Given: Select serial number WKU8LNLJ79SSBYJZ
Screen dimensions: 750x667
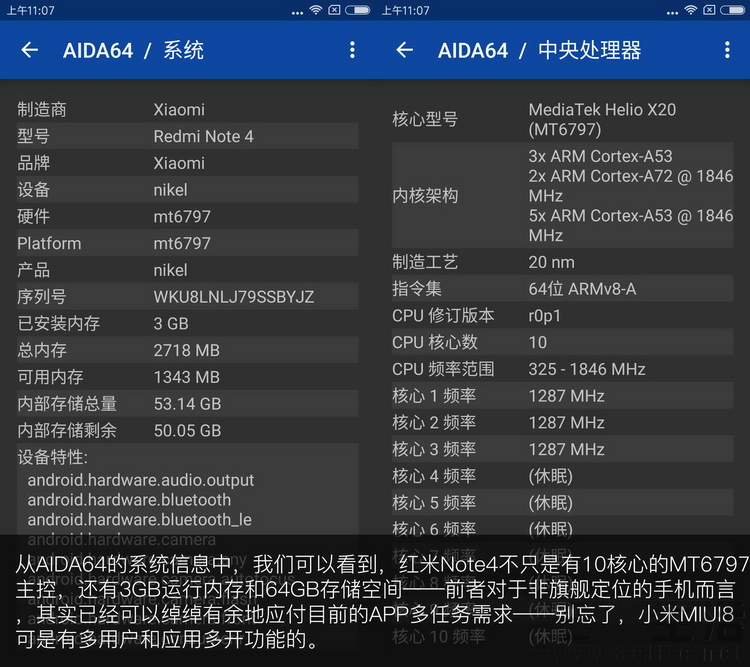Looking at the screenshot, I should [x=233, y=297].
